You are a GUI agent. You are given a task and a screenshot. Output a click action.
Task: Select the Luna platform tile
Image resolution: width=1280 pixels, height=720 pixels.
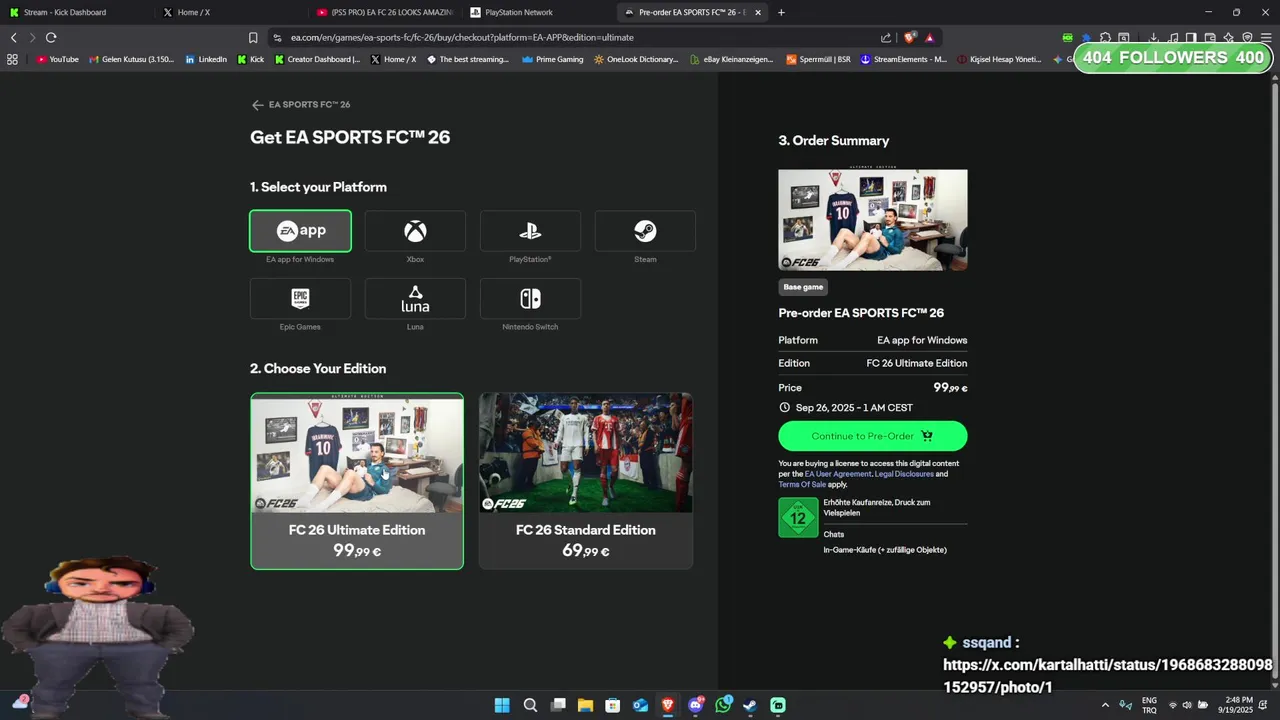[x=415, y=298]
